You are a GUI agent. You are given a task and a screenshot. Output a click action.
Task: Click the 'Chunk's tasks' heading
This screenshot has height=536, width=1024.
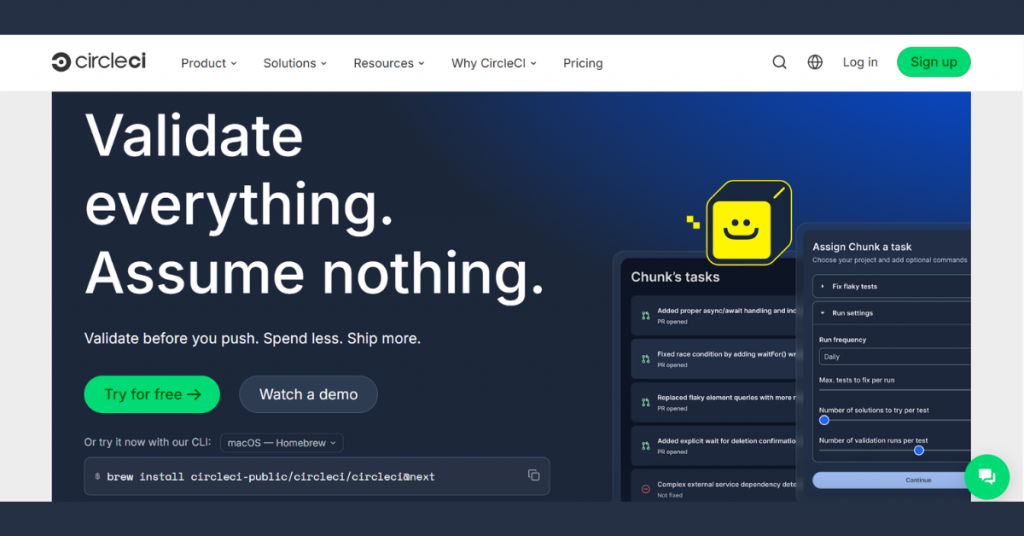tap(675, 277)
